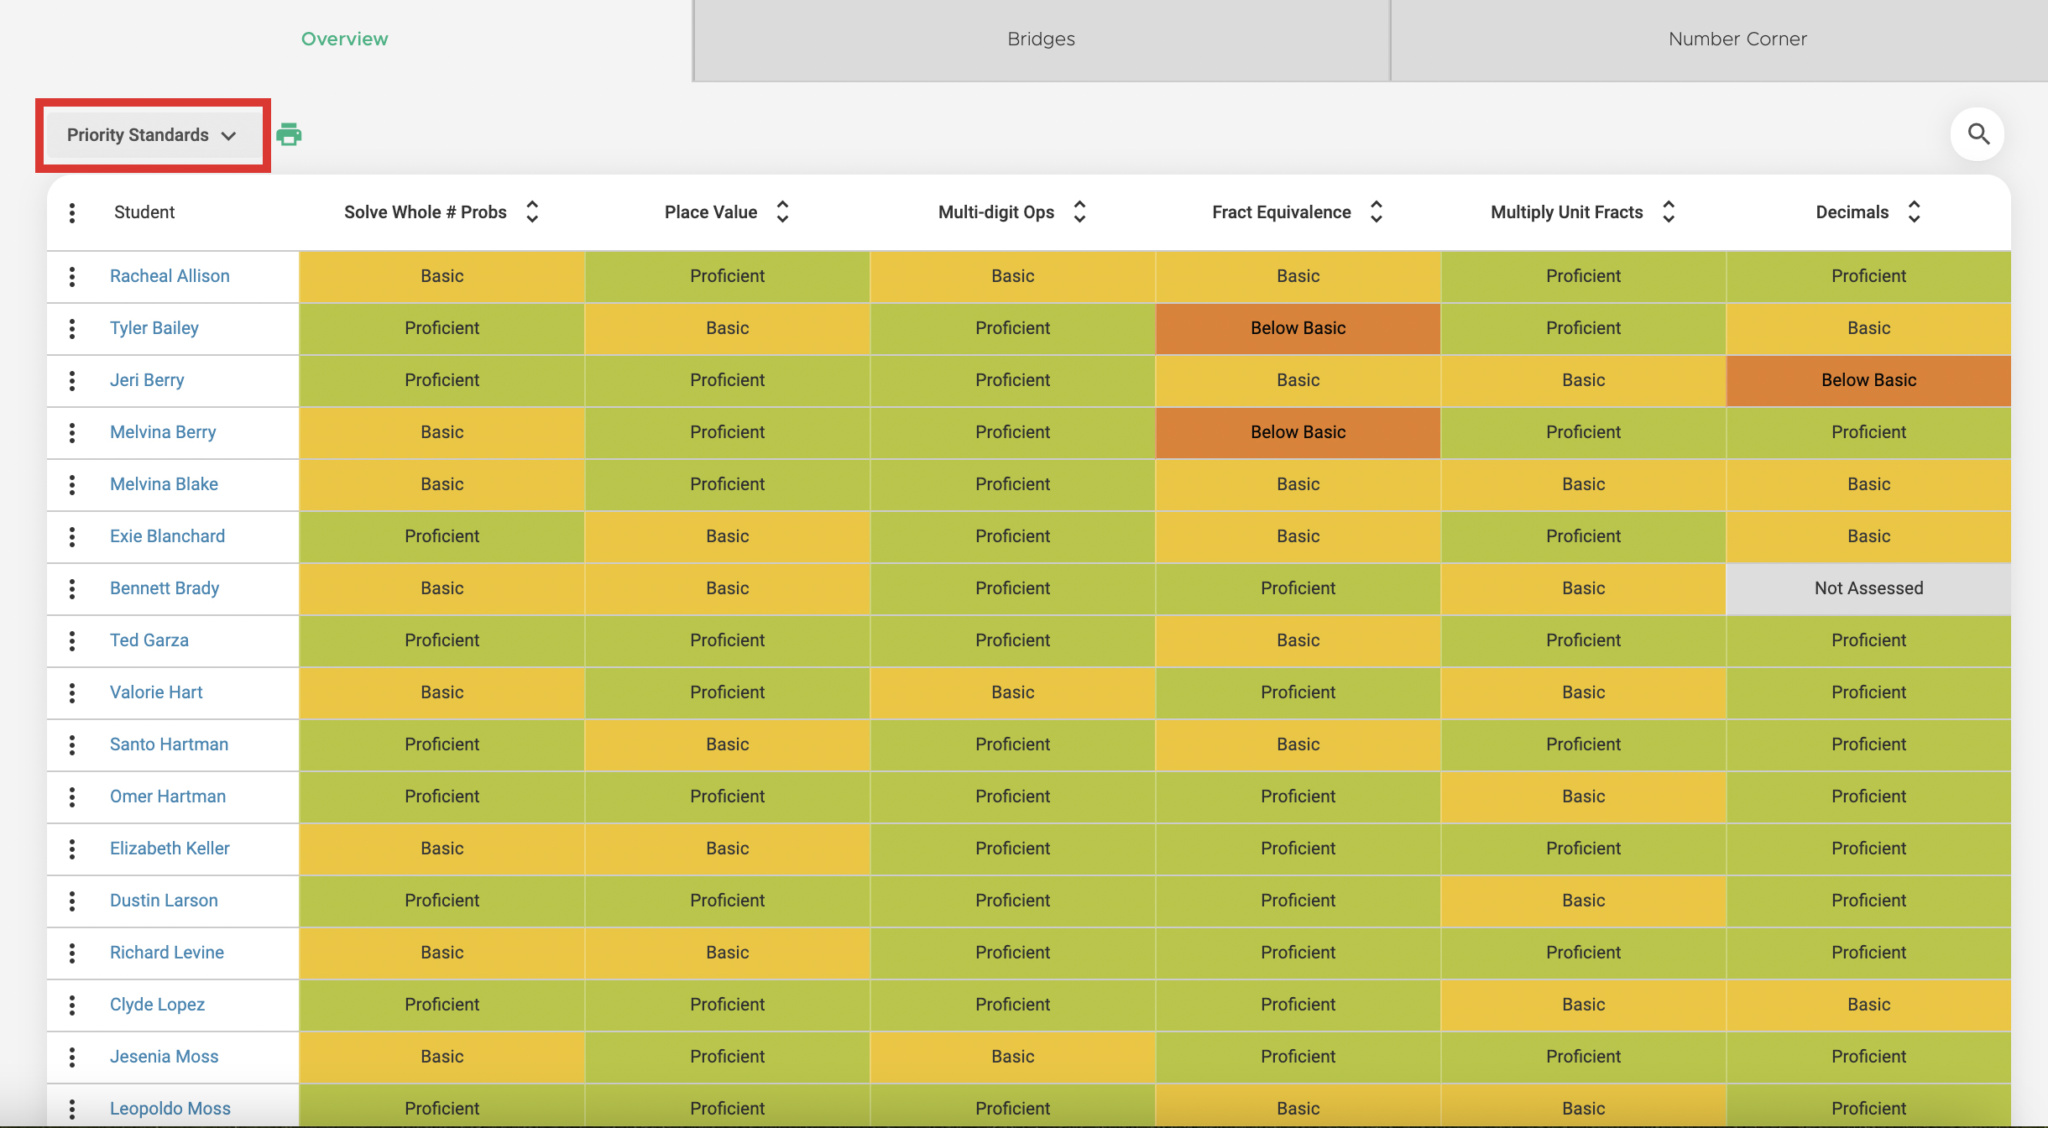Open student Santo Hartman's link
The width and height of the screenshot is (2048, 1128).
[169, 744]
